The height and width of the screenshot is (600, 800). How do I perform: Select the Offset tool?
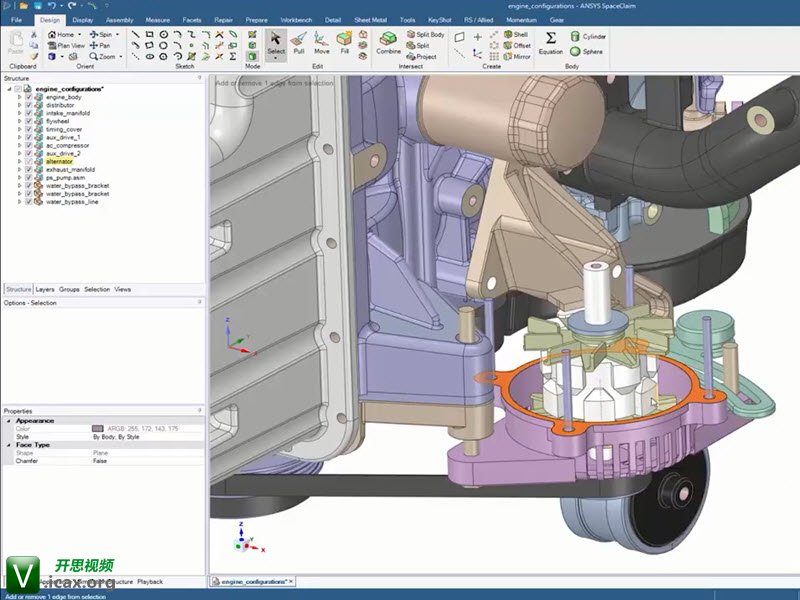click(517, 45)
